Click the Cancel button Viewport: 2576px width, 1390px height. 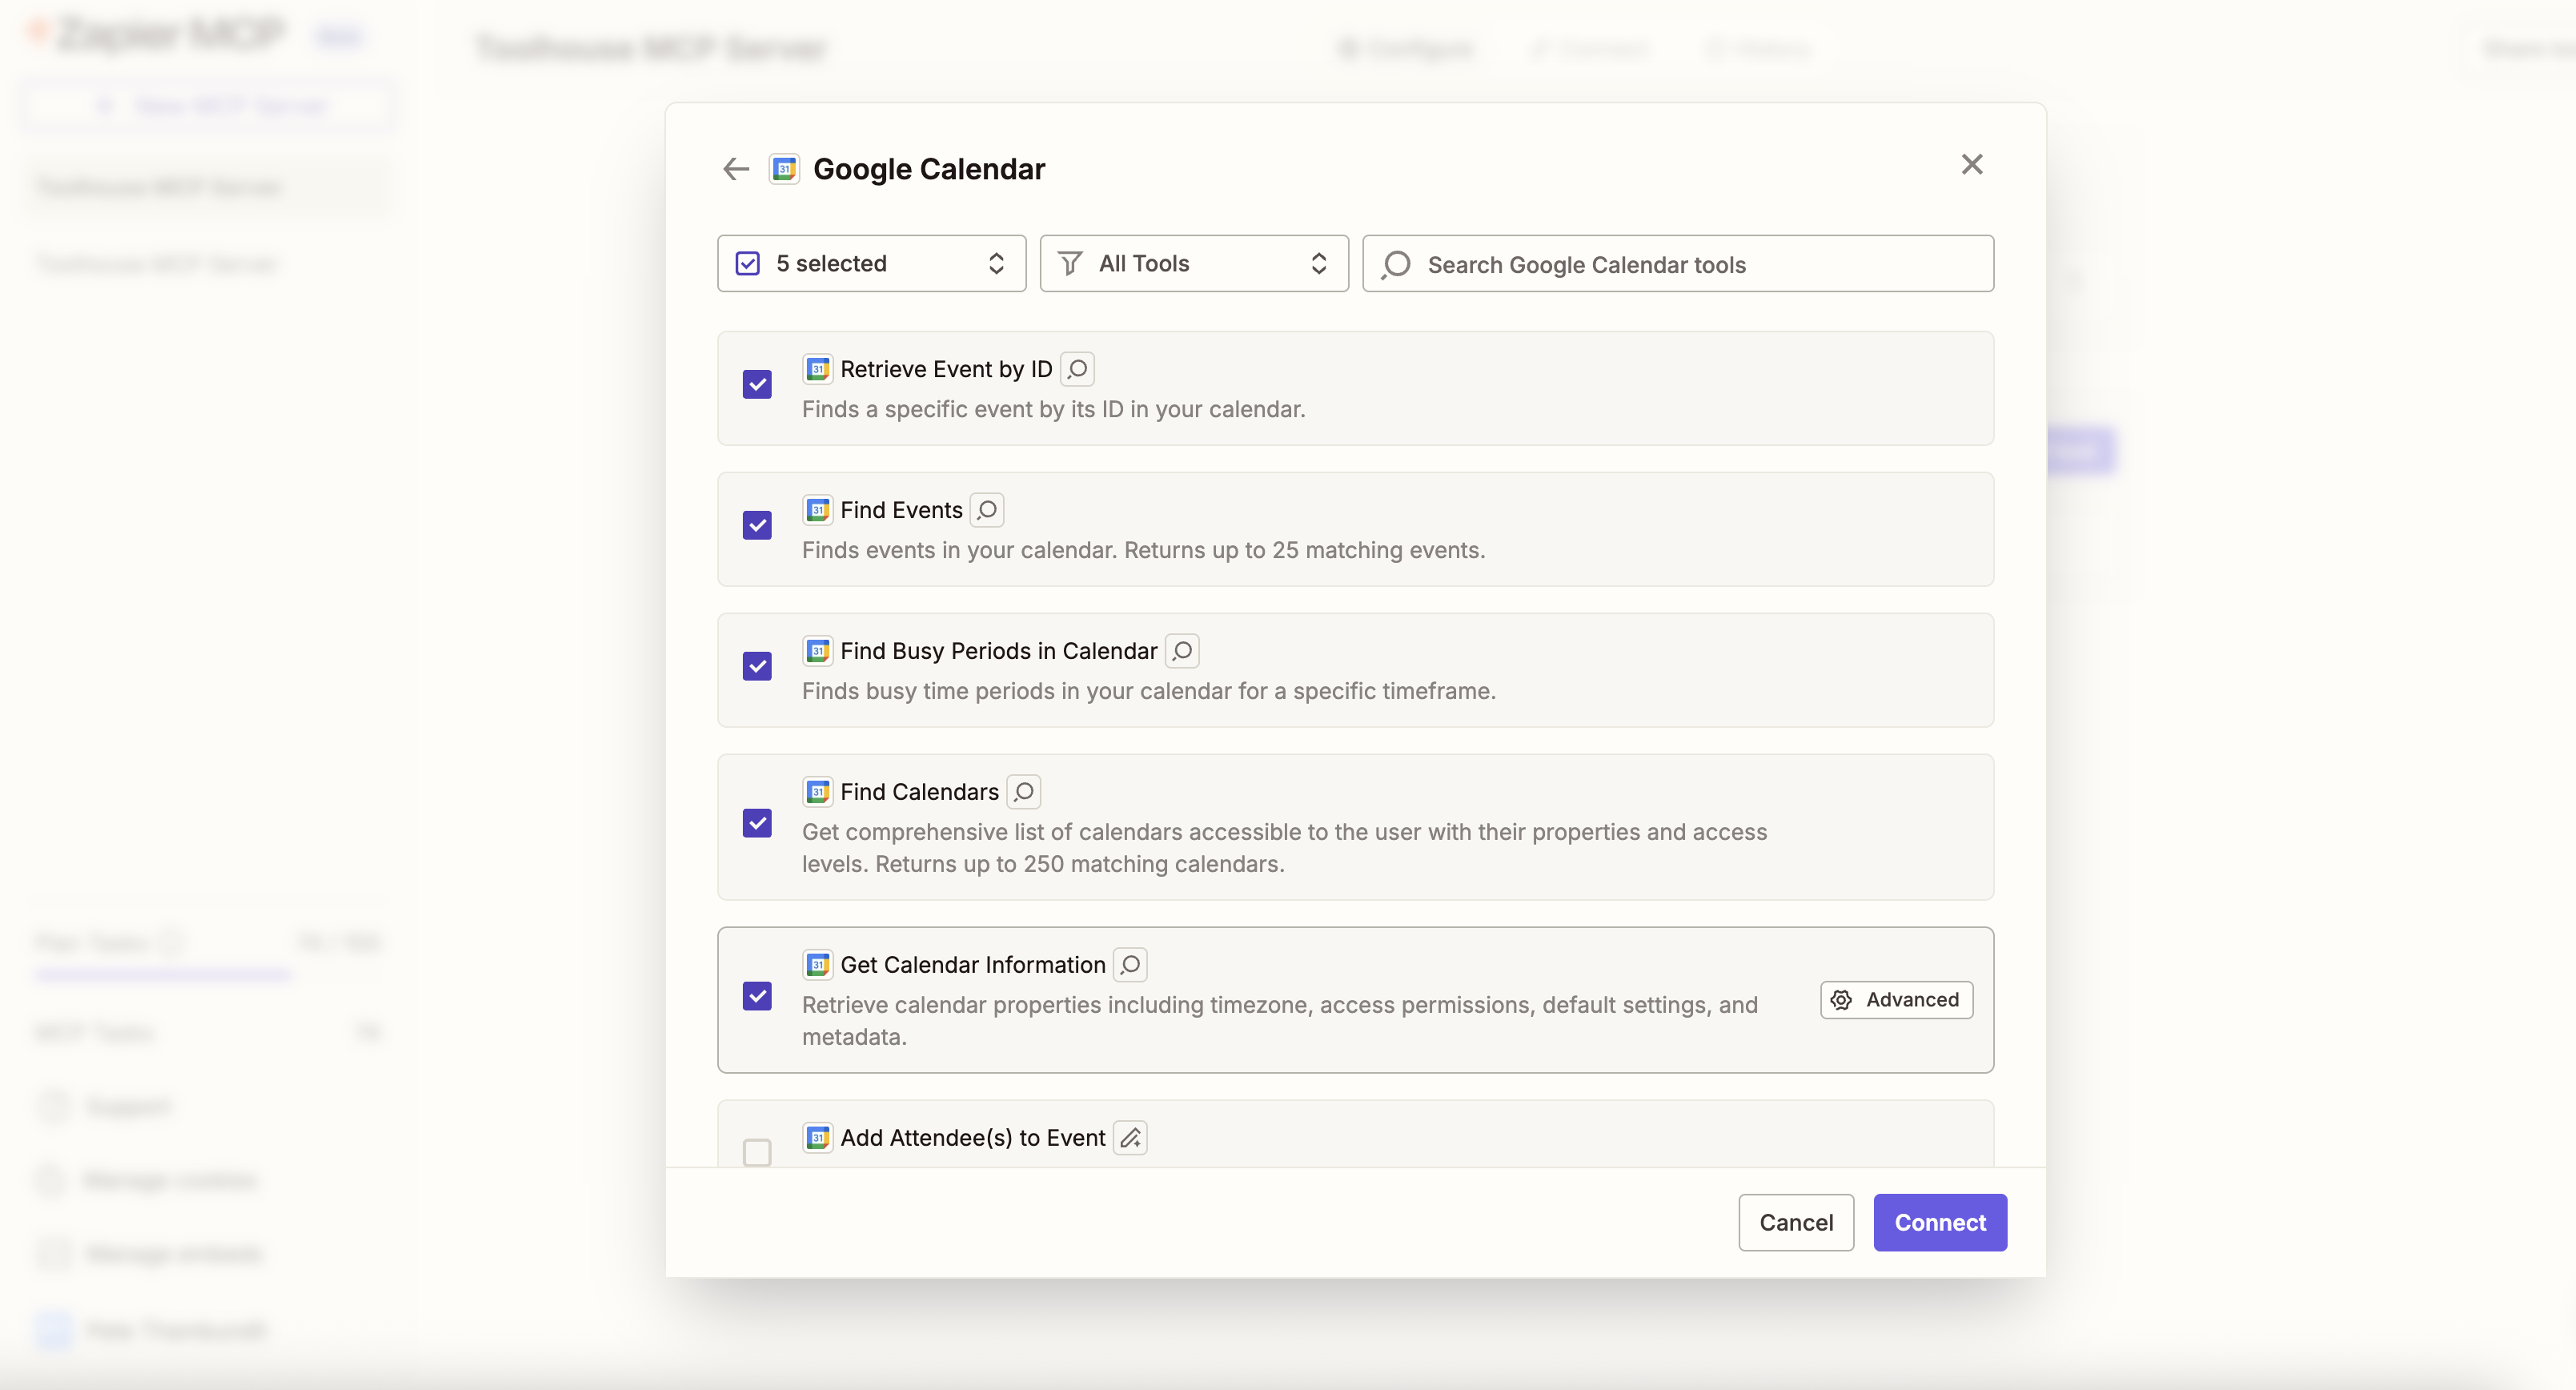coord(1795,1222)
